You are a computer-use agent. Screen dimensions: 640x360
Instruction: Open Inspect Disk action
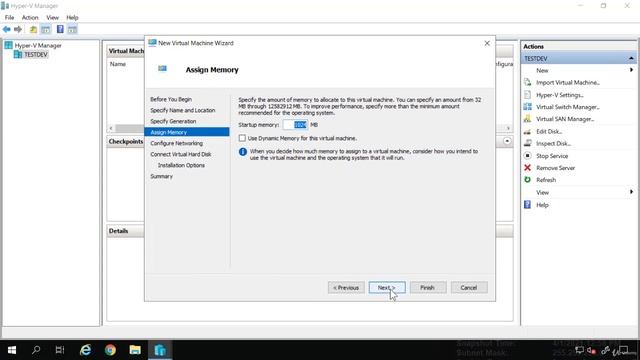point(553,143)
